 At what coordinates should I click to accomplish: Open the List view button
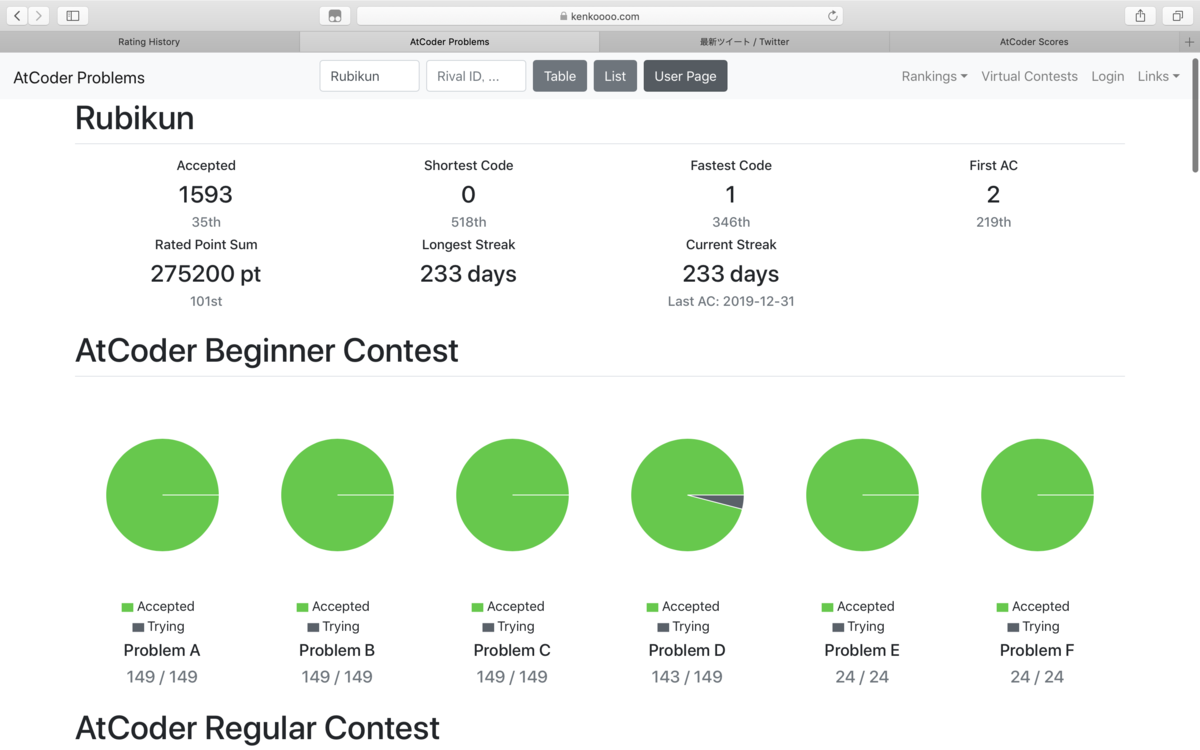coord(615,76)
